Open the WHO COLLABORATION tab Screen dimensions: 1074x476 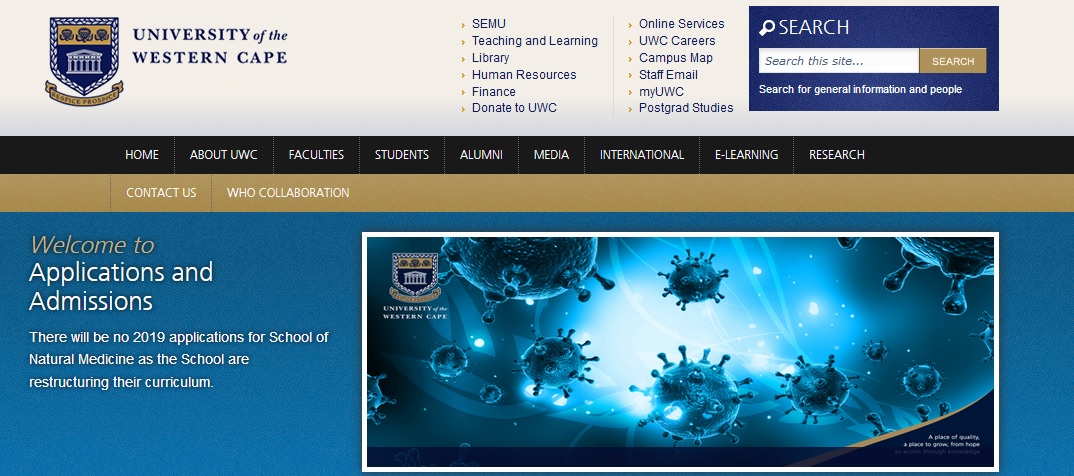(288, 193)
